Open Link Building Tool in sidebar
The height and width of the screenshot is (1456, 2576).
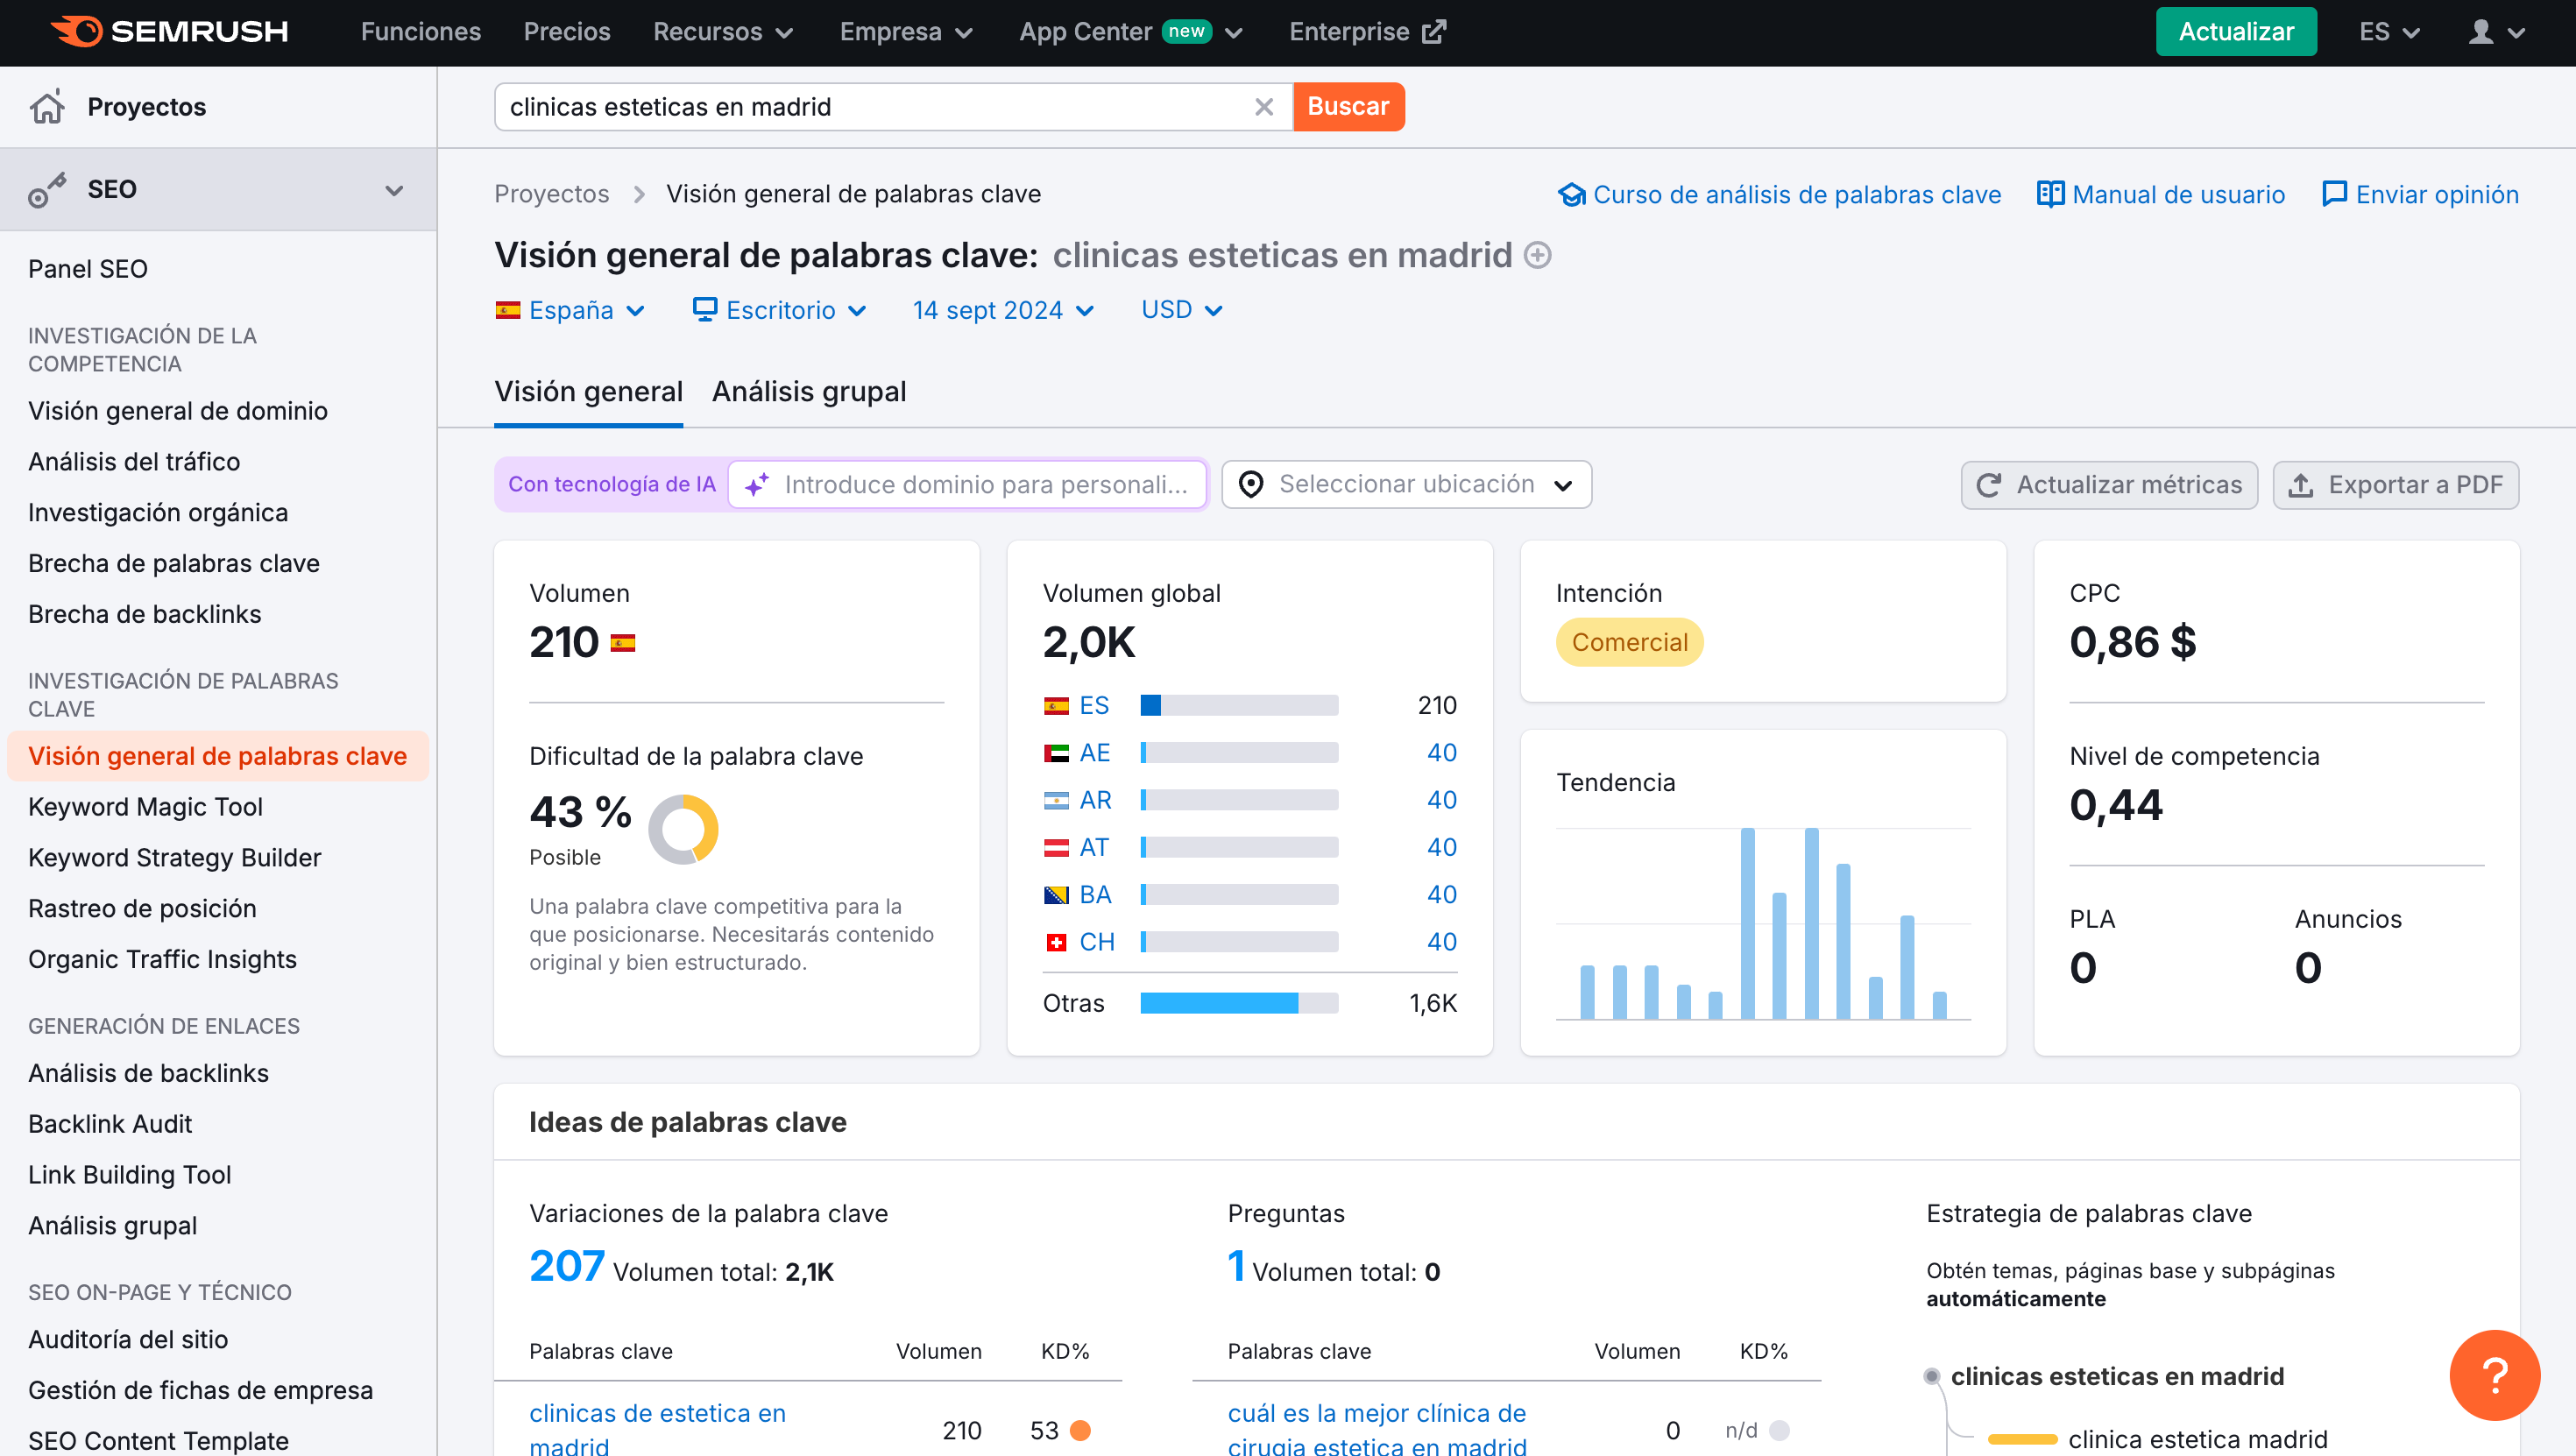(x=129, y=1175)
